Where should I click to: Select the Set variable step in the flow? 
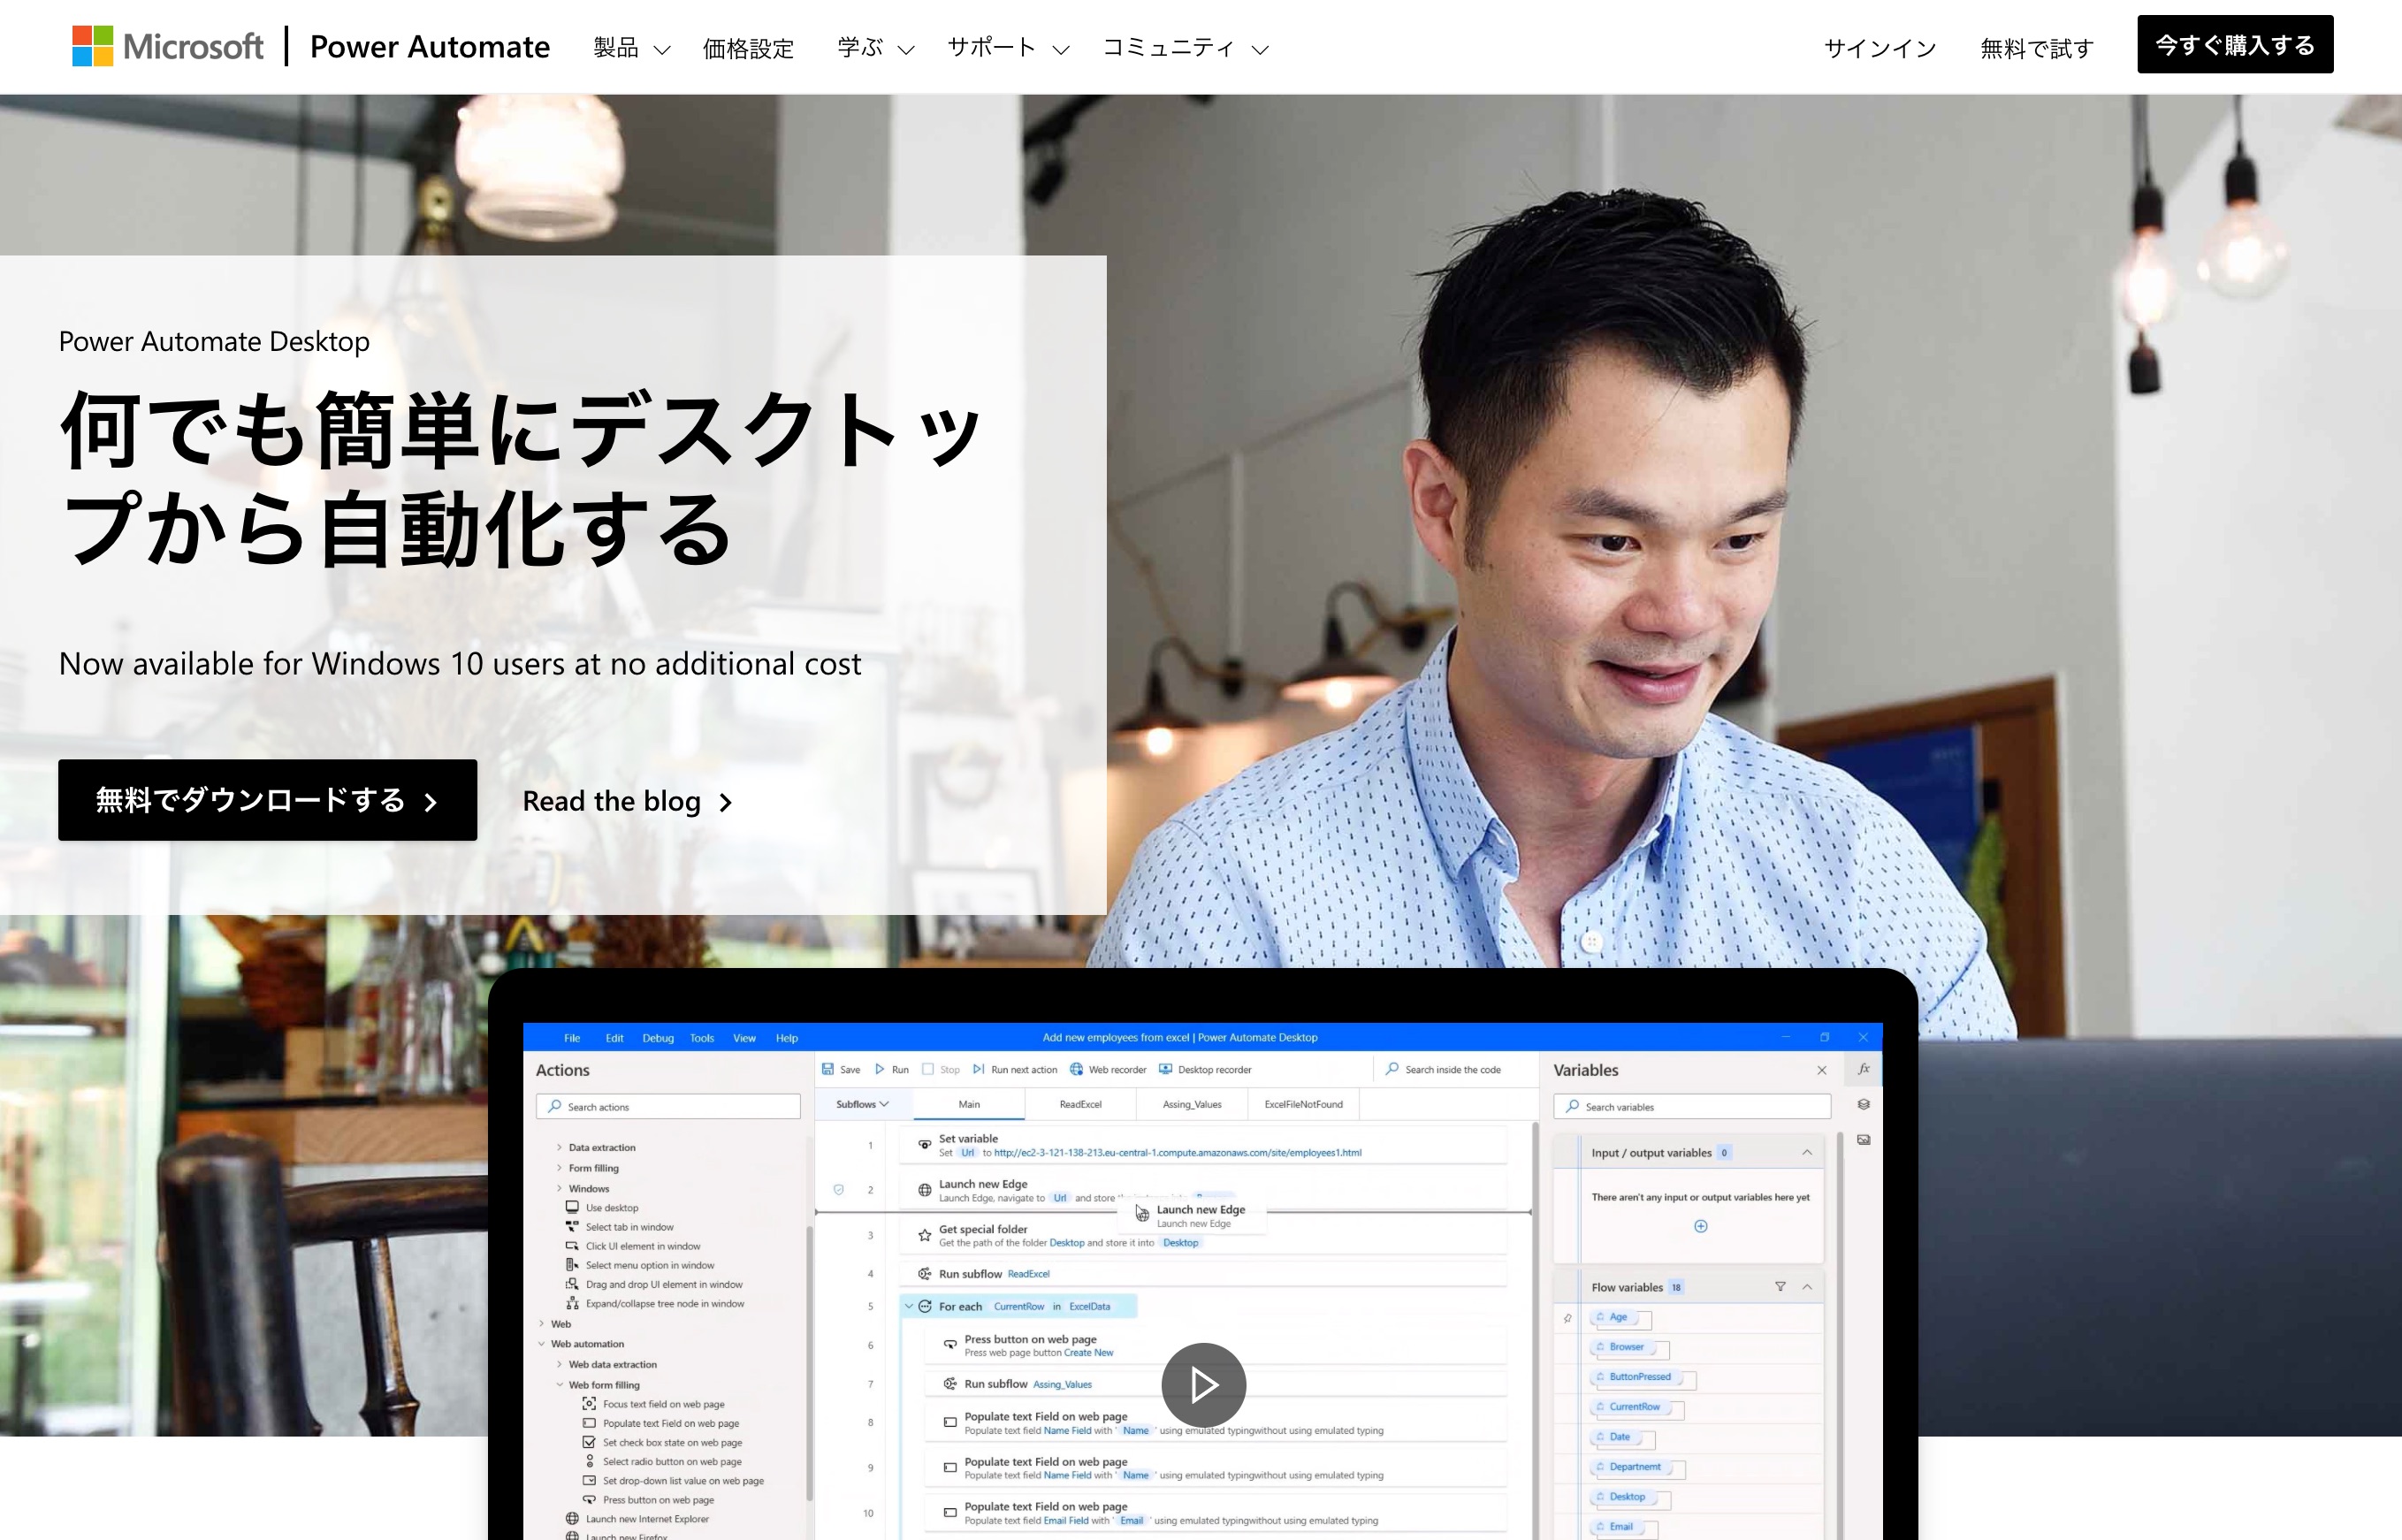click(1203, 1145)
